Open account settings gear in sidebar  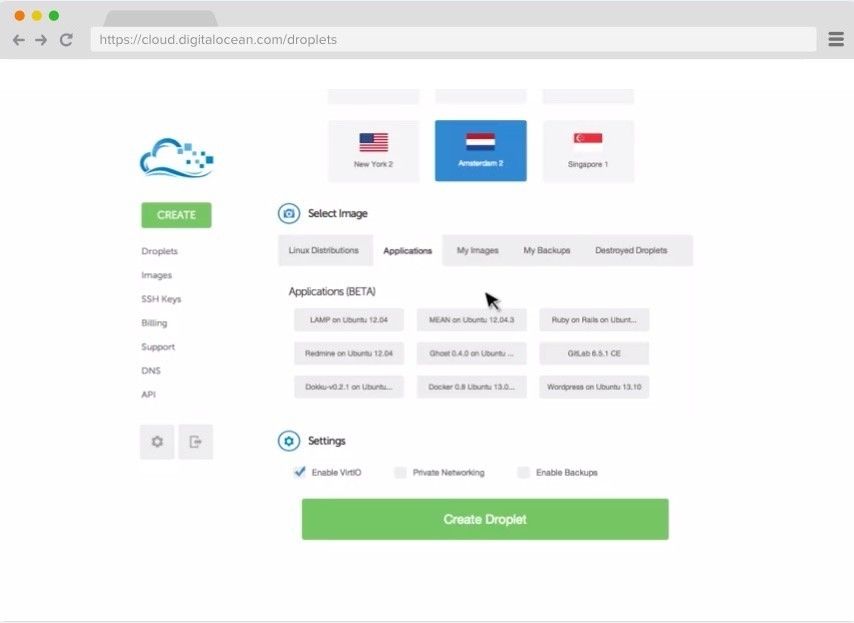point(157,442)
